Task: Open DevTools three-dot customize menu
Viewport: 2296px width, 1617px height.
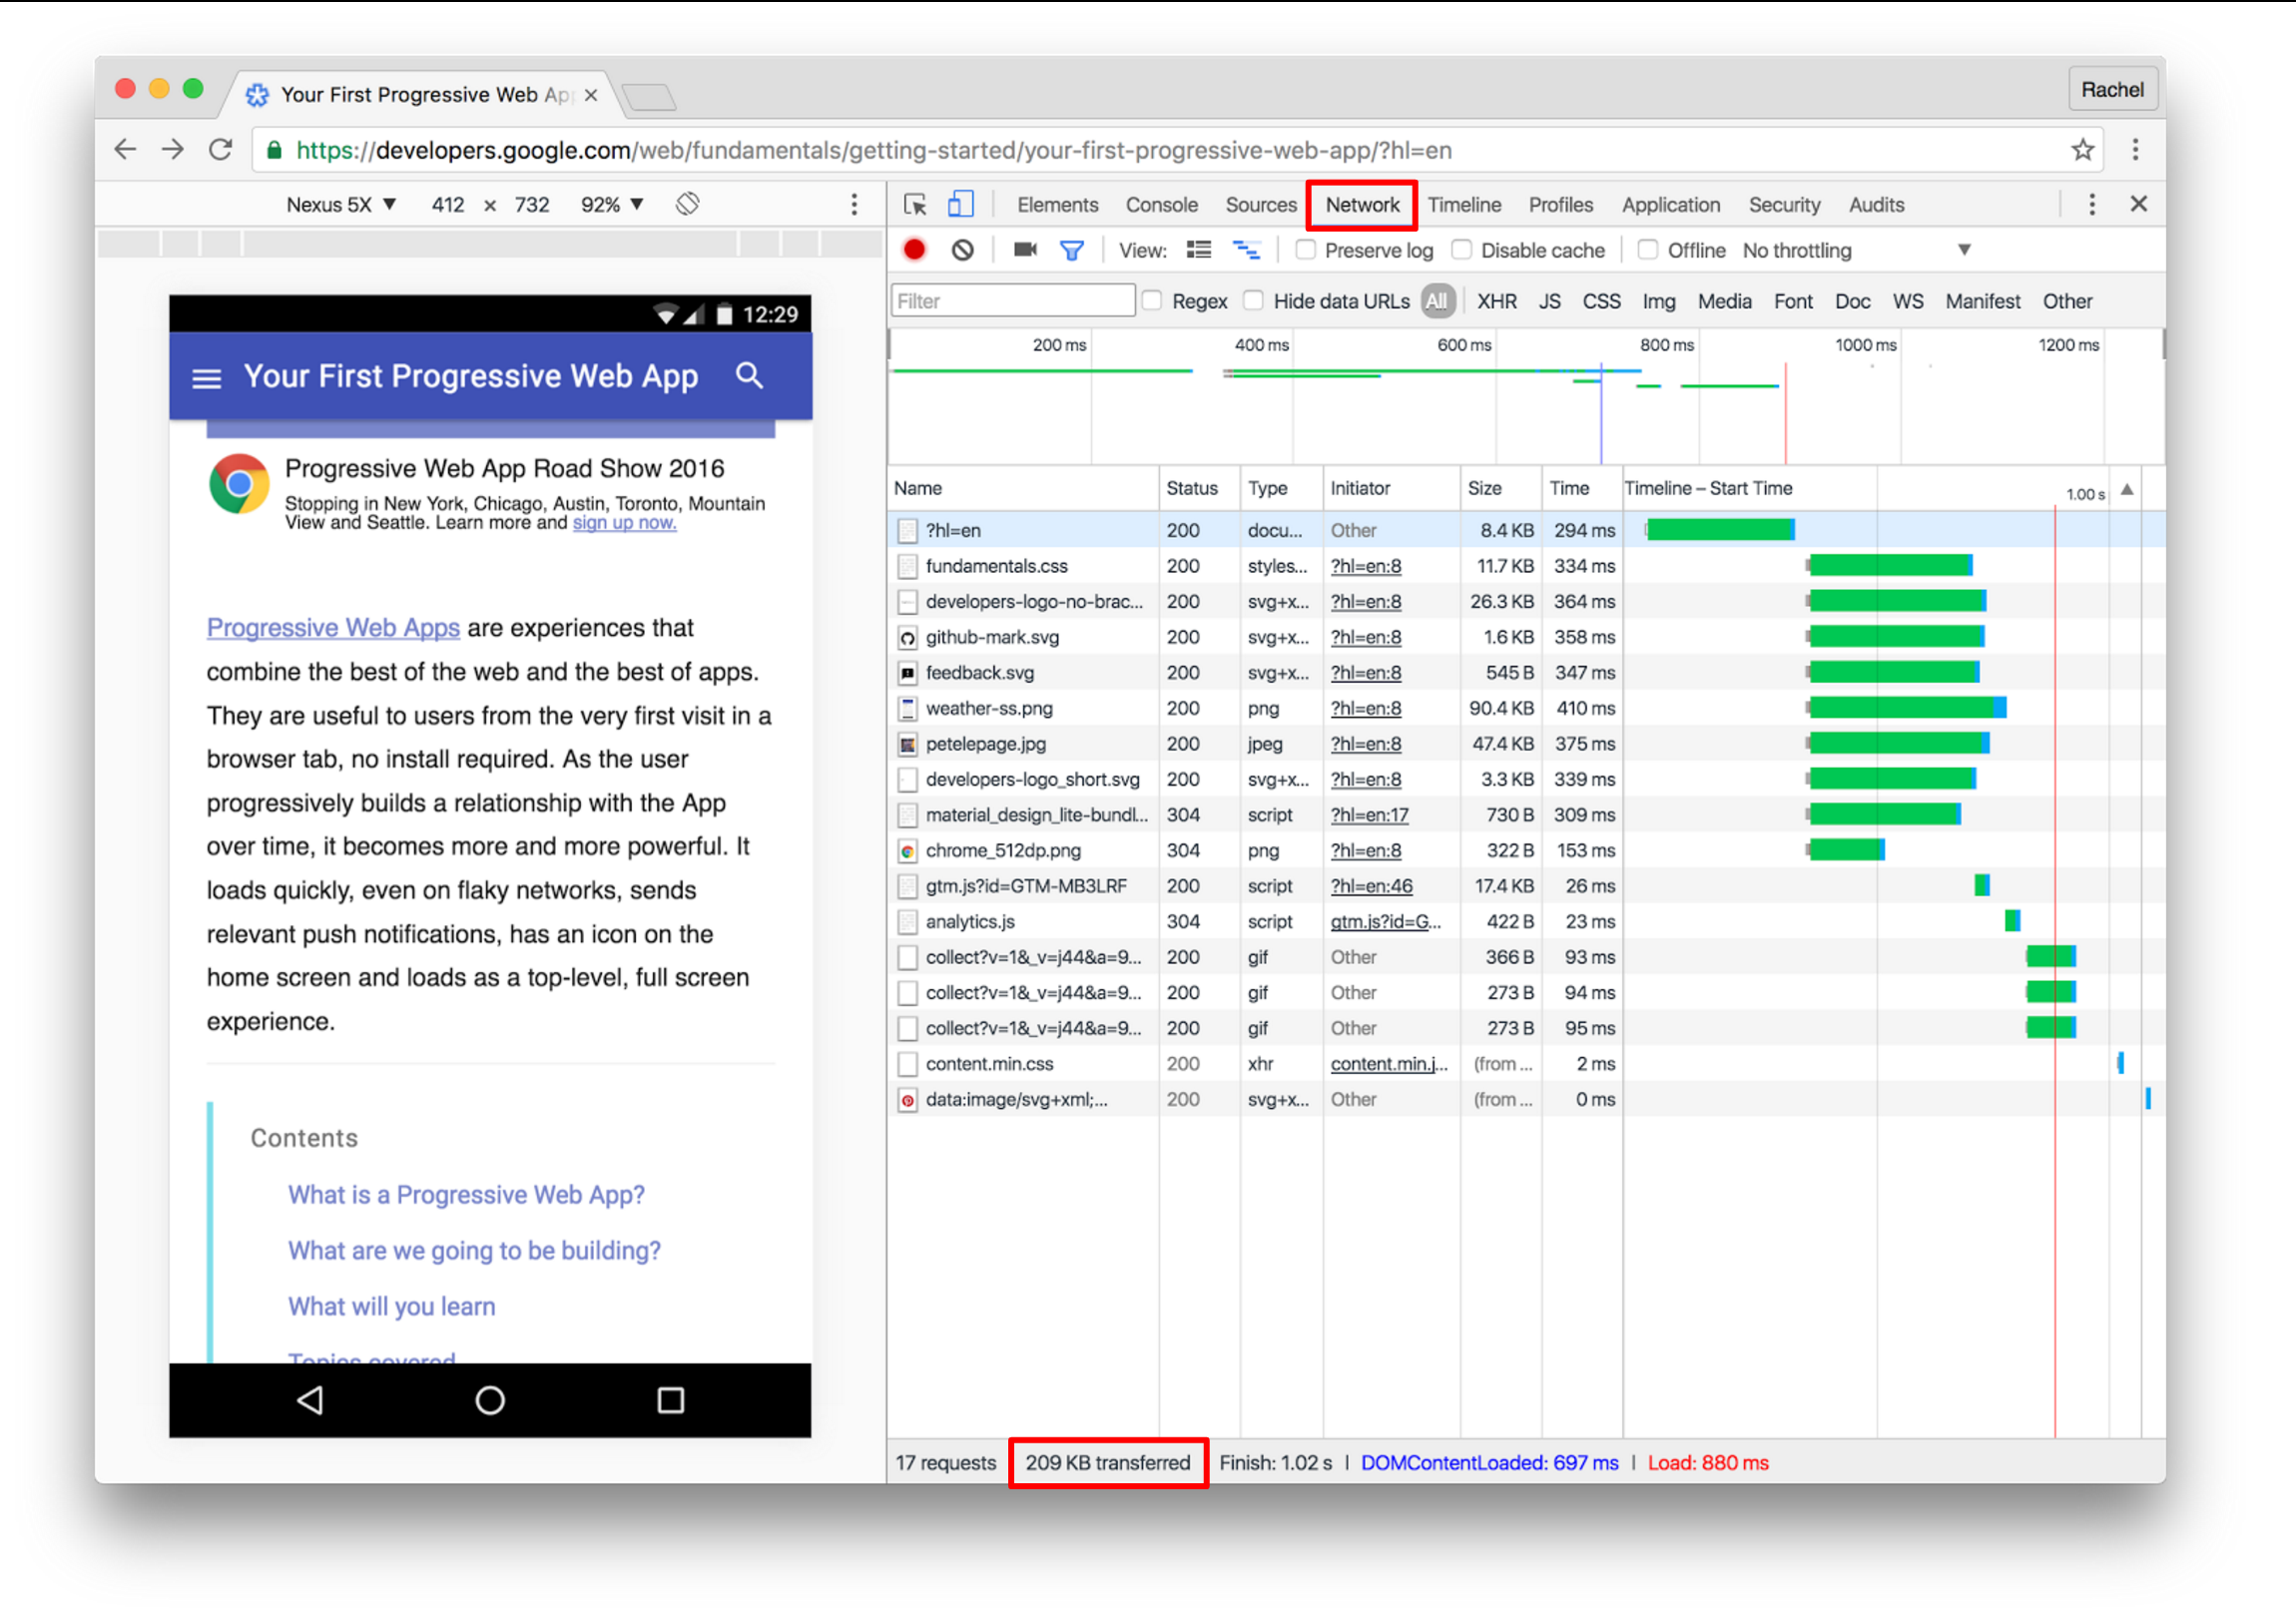Action: click(x=2091, y=204)
